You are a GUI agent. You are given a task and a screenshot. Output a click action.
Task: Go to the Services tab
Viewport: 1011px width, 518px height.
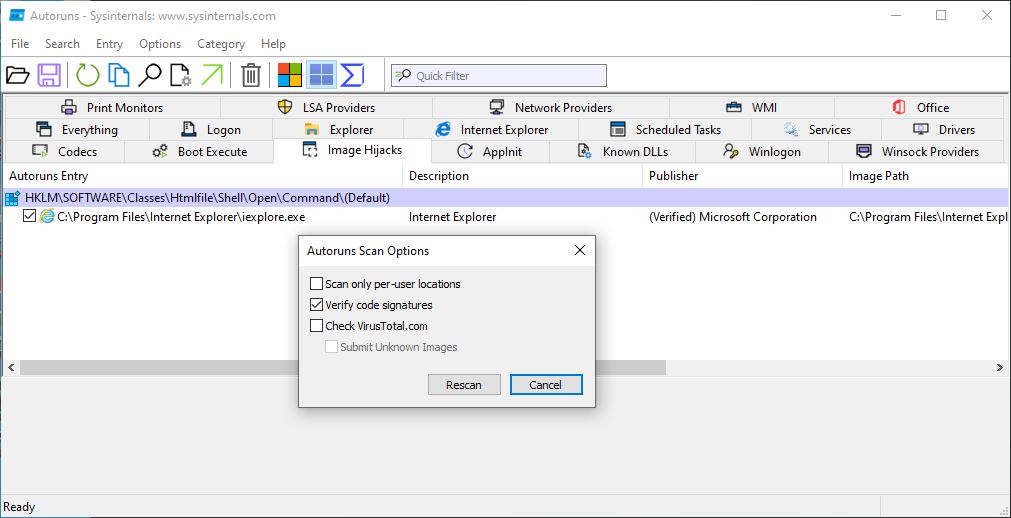click(x=817, y=130)
